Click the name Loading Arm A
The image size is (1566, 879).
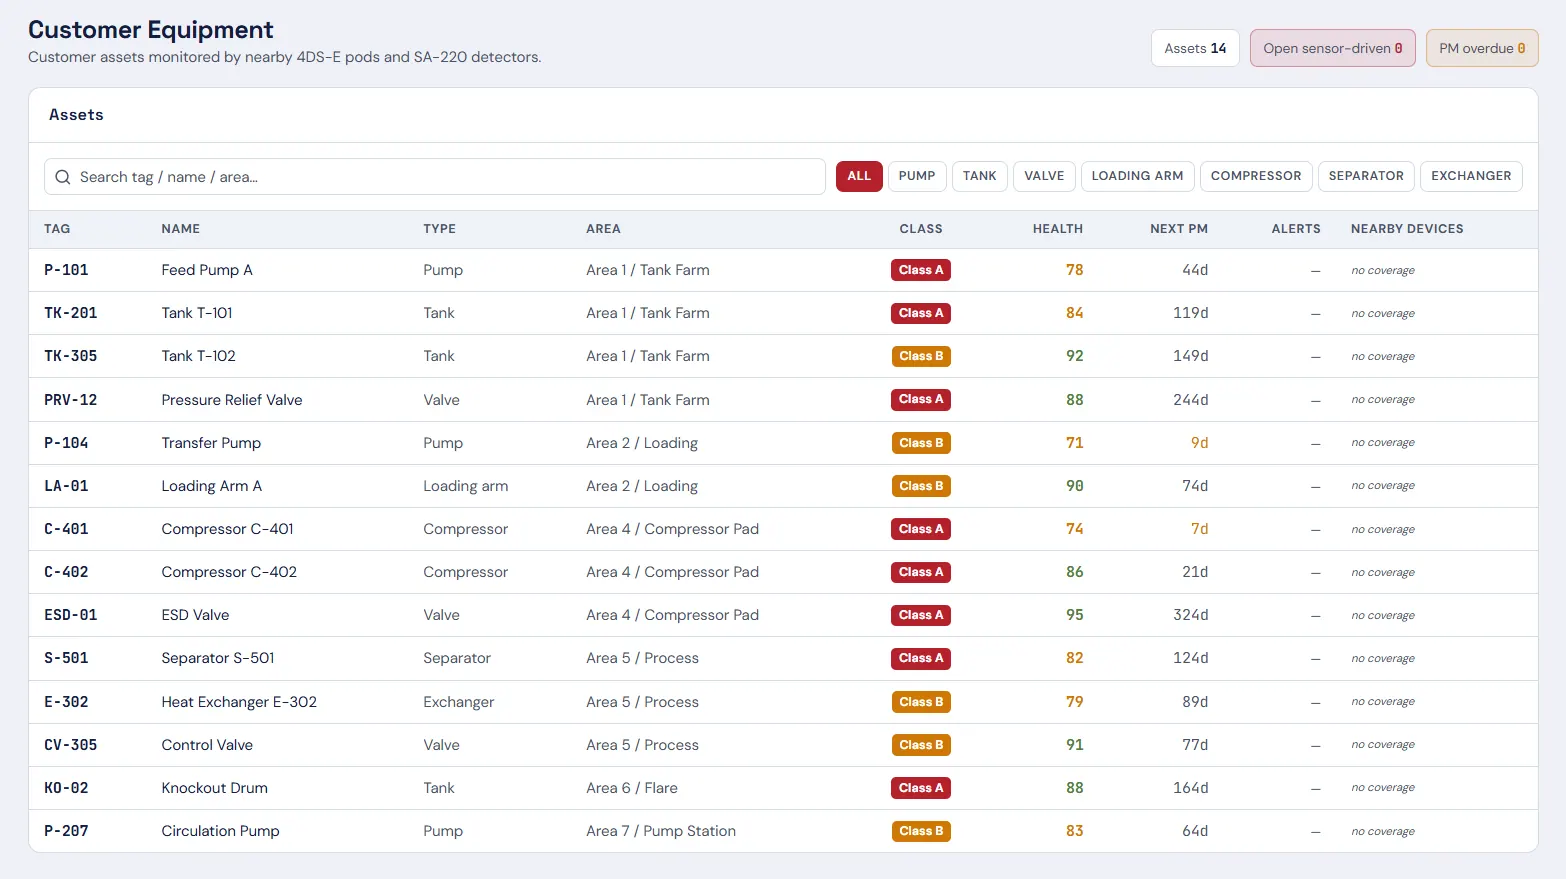pos(212,486)
